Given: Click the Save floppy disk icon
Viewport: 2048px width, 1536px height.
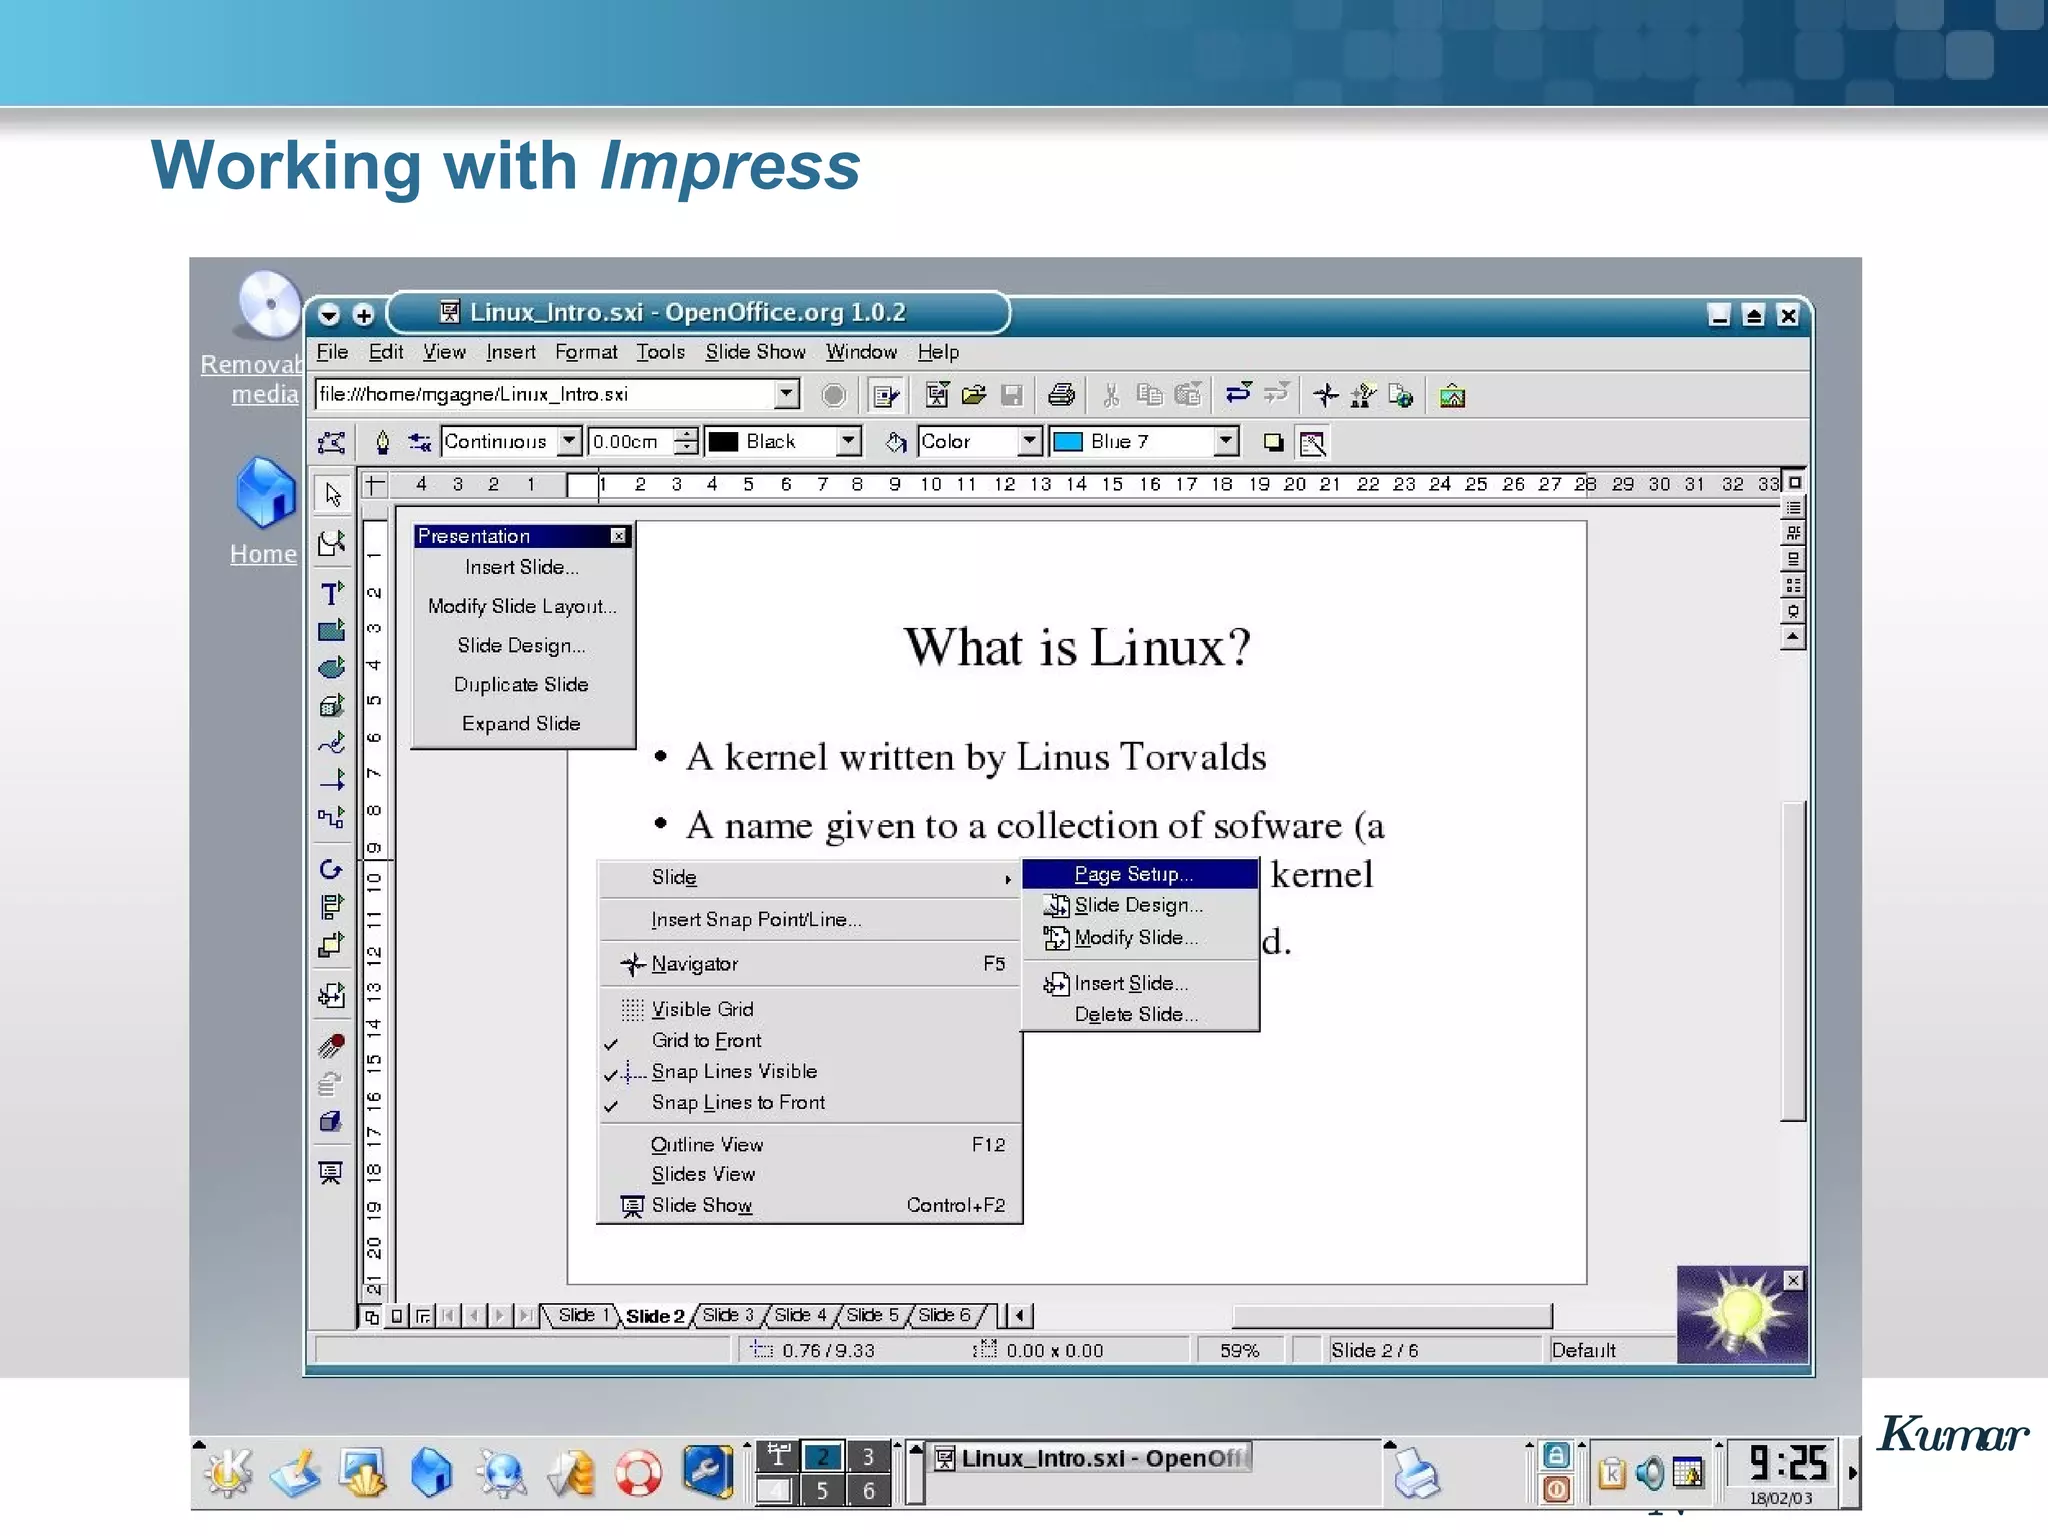Looking at the screenshot, I should pos(1012,395).
